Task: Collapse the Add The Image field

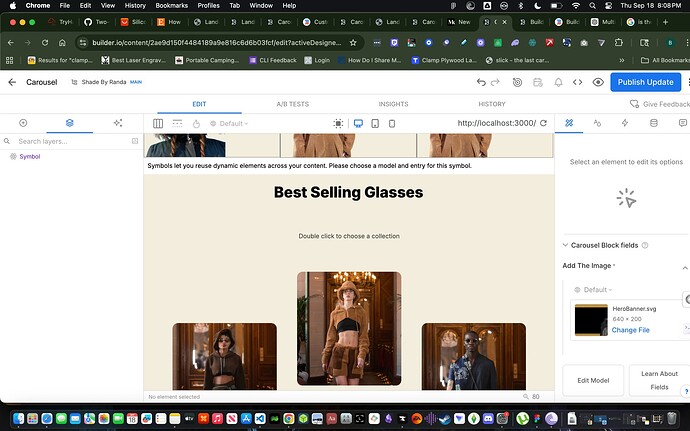Action: click(x=685, y=268)
